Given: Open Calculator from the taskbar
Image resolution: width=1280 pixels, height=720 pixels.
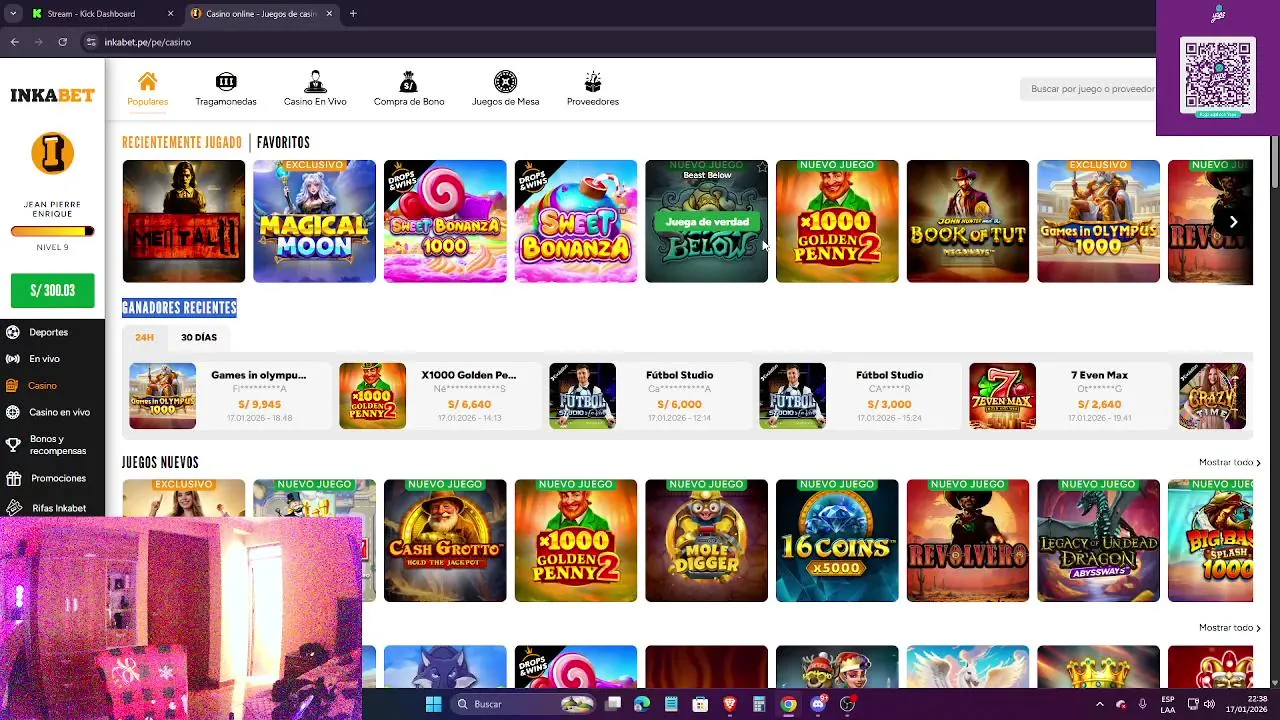Looking at the screenshot, I should [x=759, y=704].
